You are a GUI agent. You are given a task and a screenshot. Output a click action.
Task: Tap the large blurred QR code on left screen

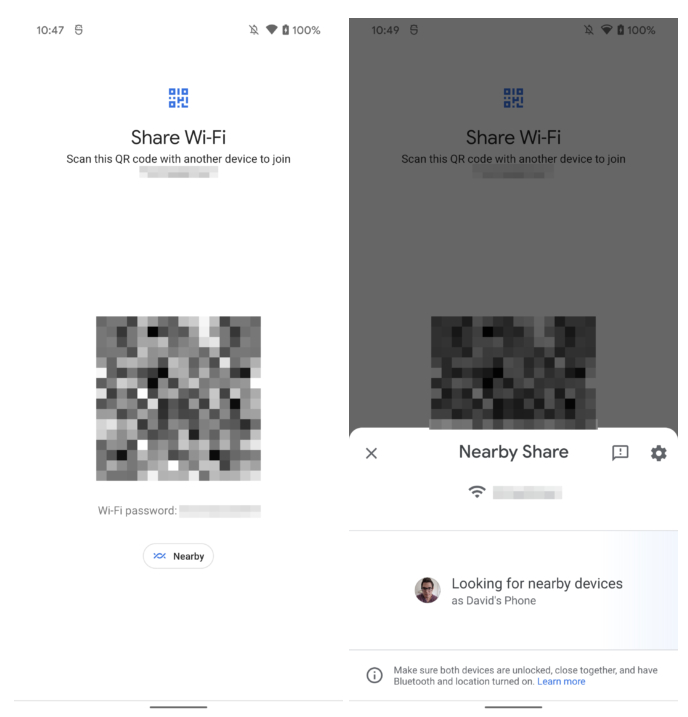click(x=178, y=398)
